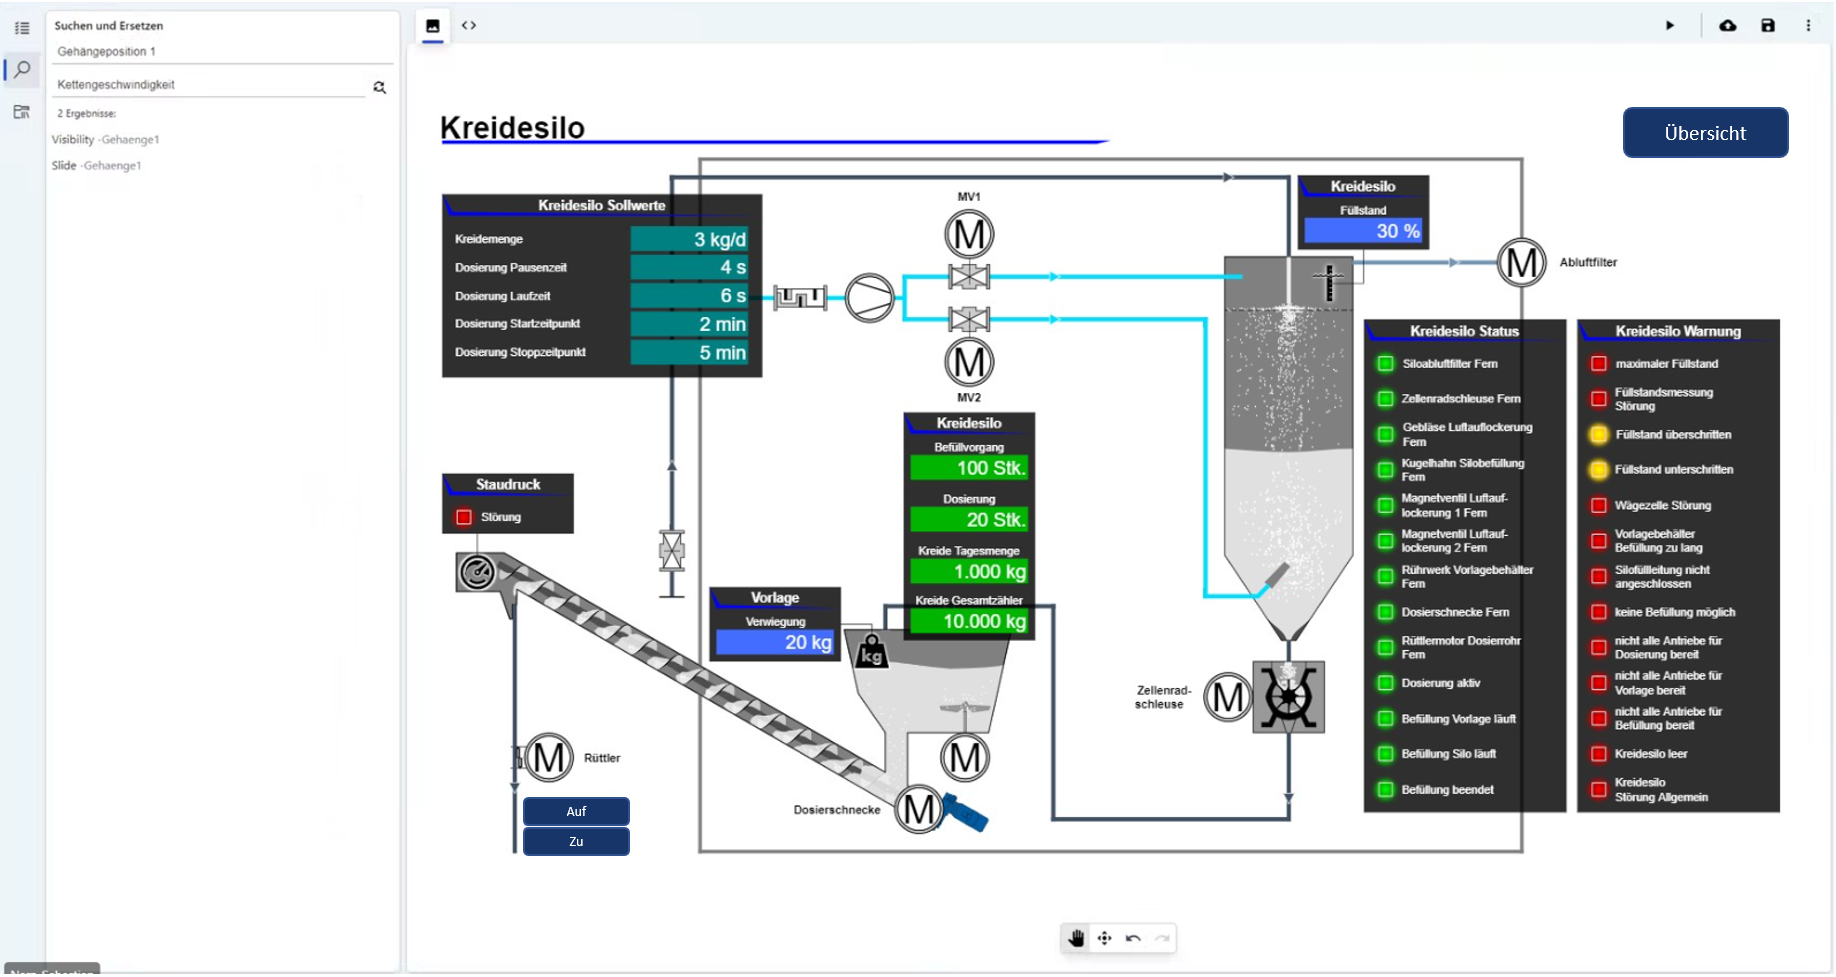
Task: Click the Kreidemenge 3 kg/d value field
Action: pos(689,239)
